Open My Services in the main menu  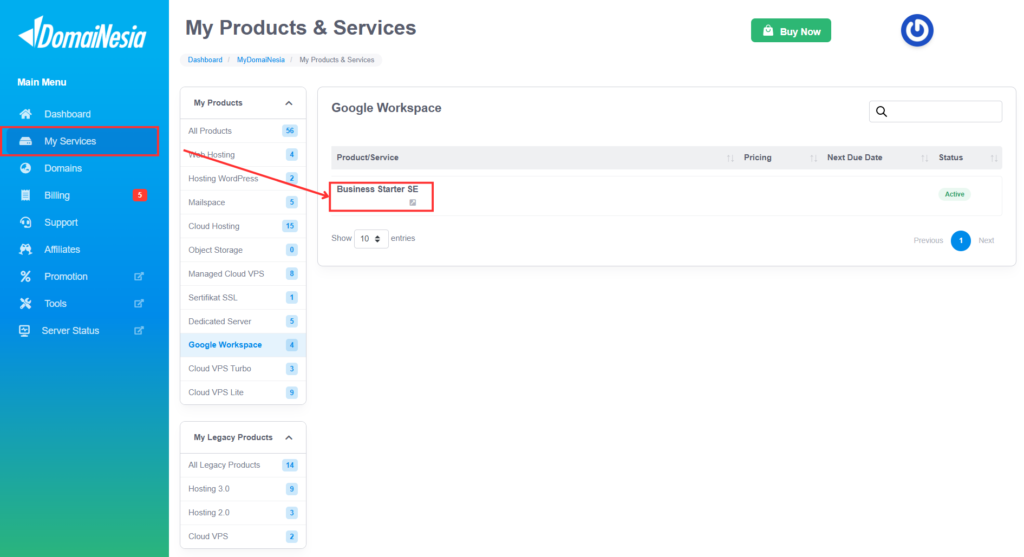(x=80, y=141)
